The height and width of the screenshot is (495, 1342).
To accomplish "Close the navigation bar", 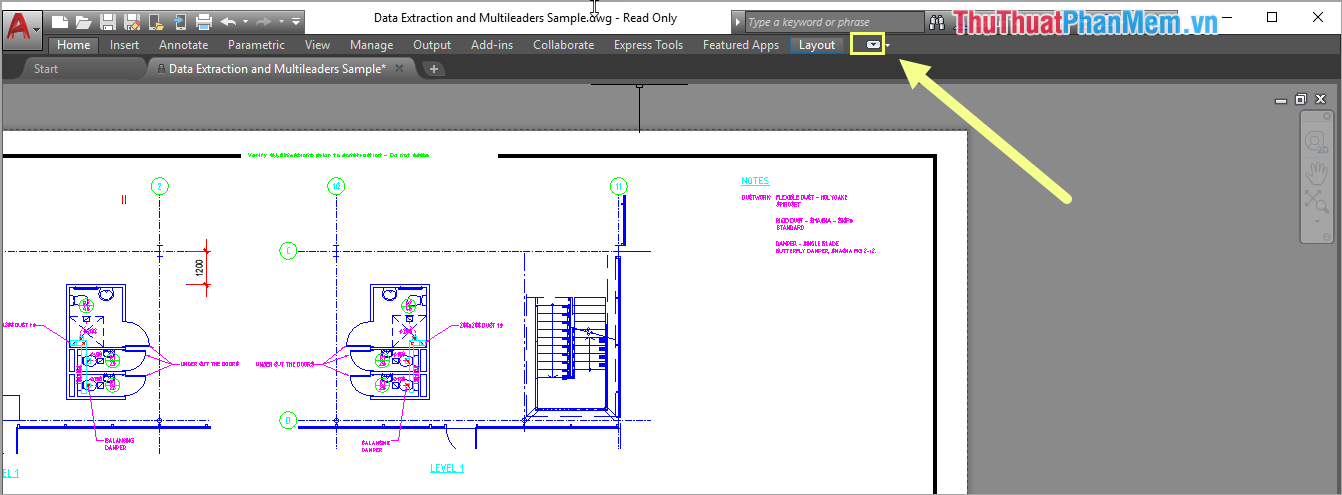I will click(x=1327, y=116).
